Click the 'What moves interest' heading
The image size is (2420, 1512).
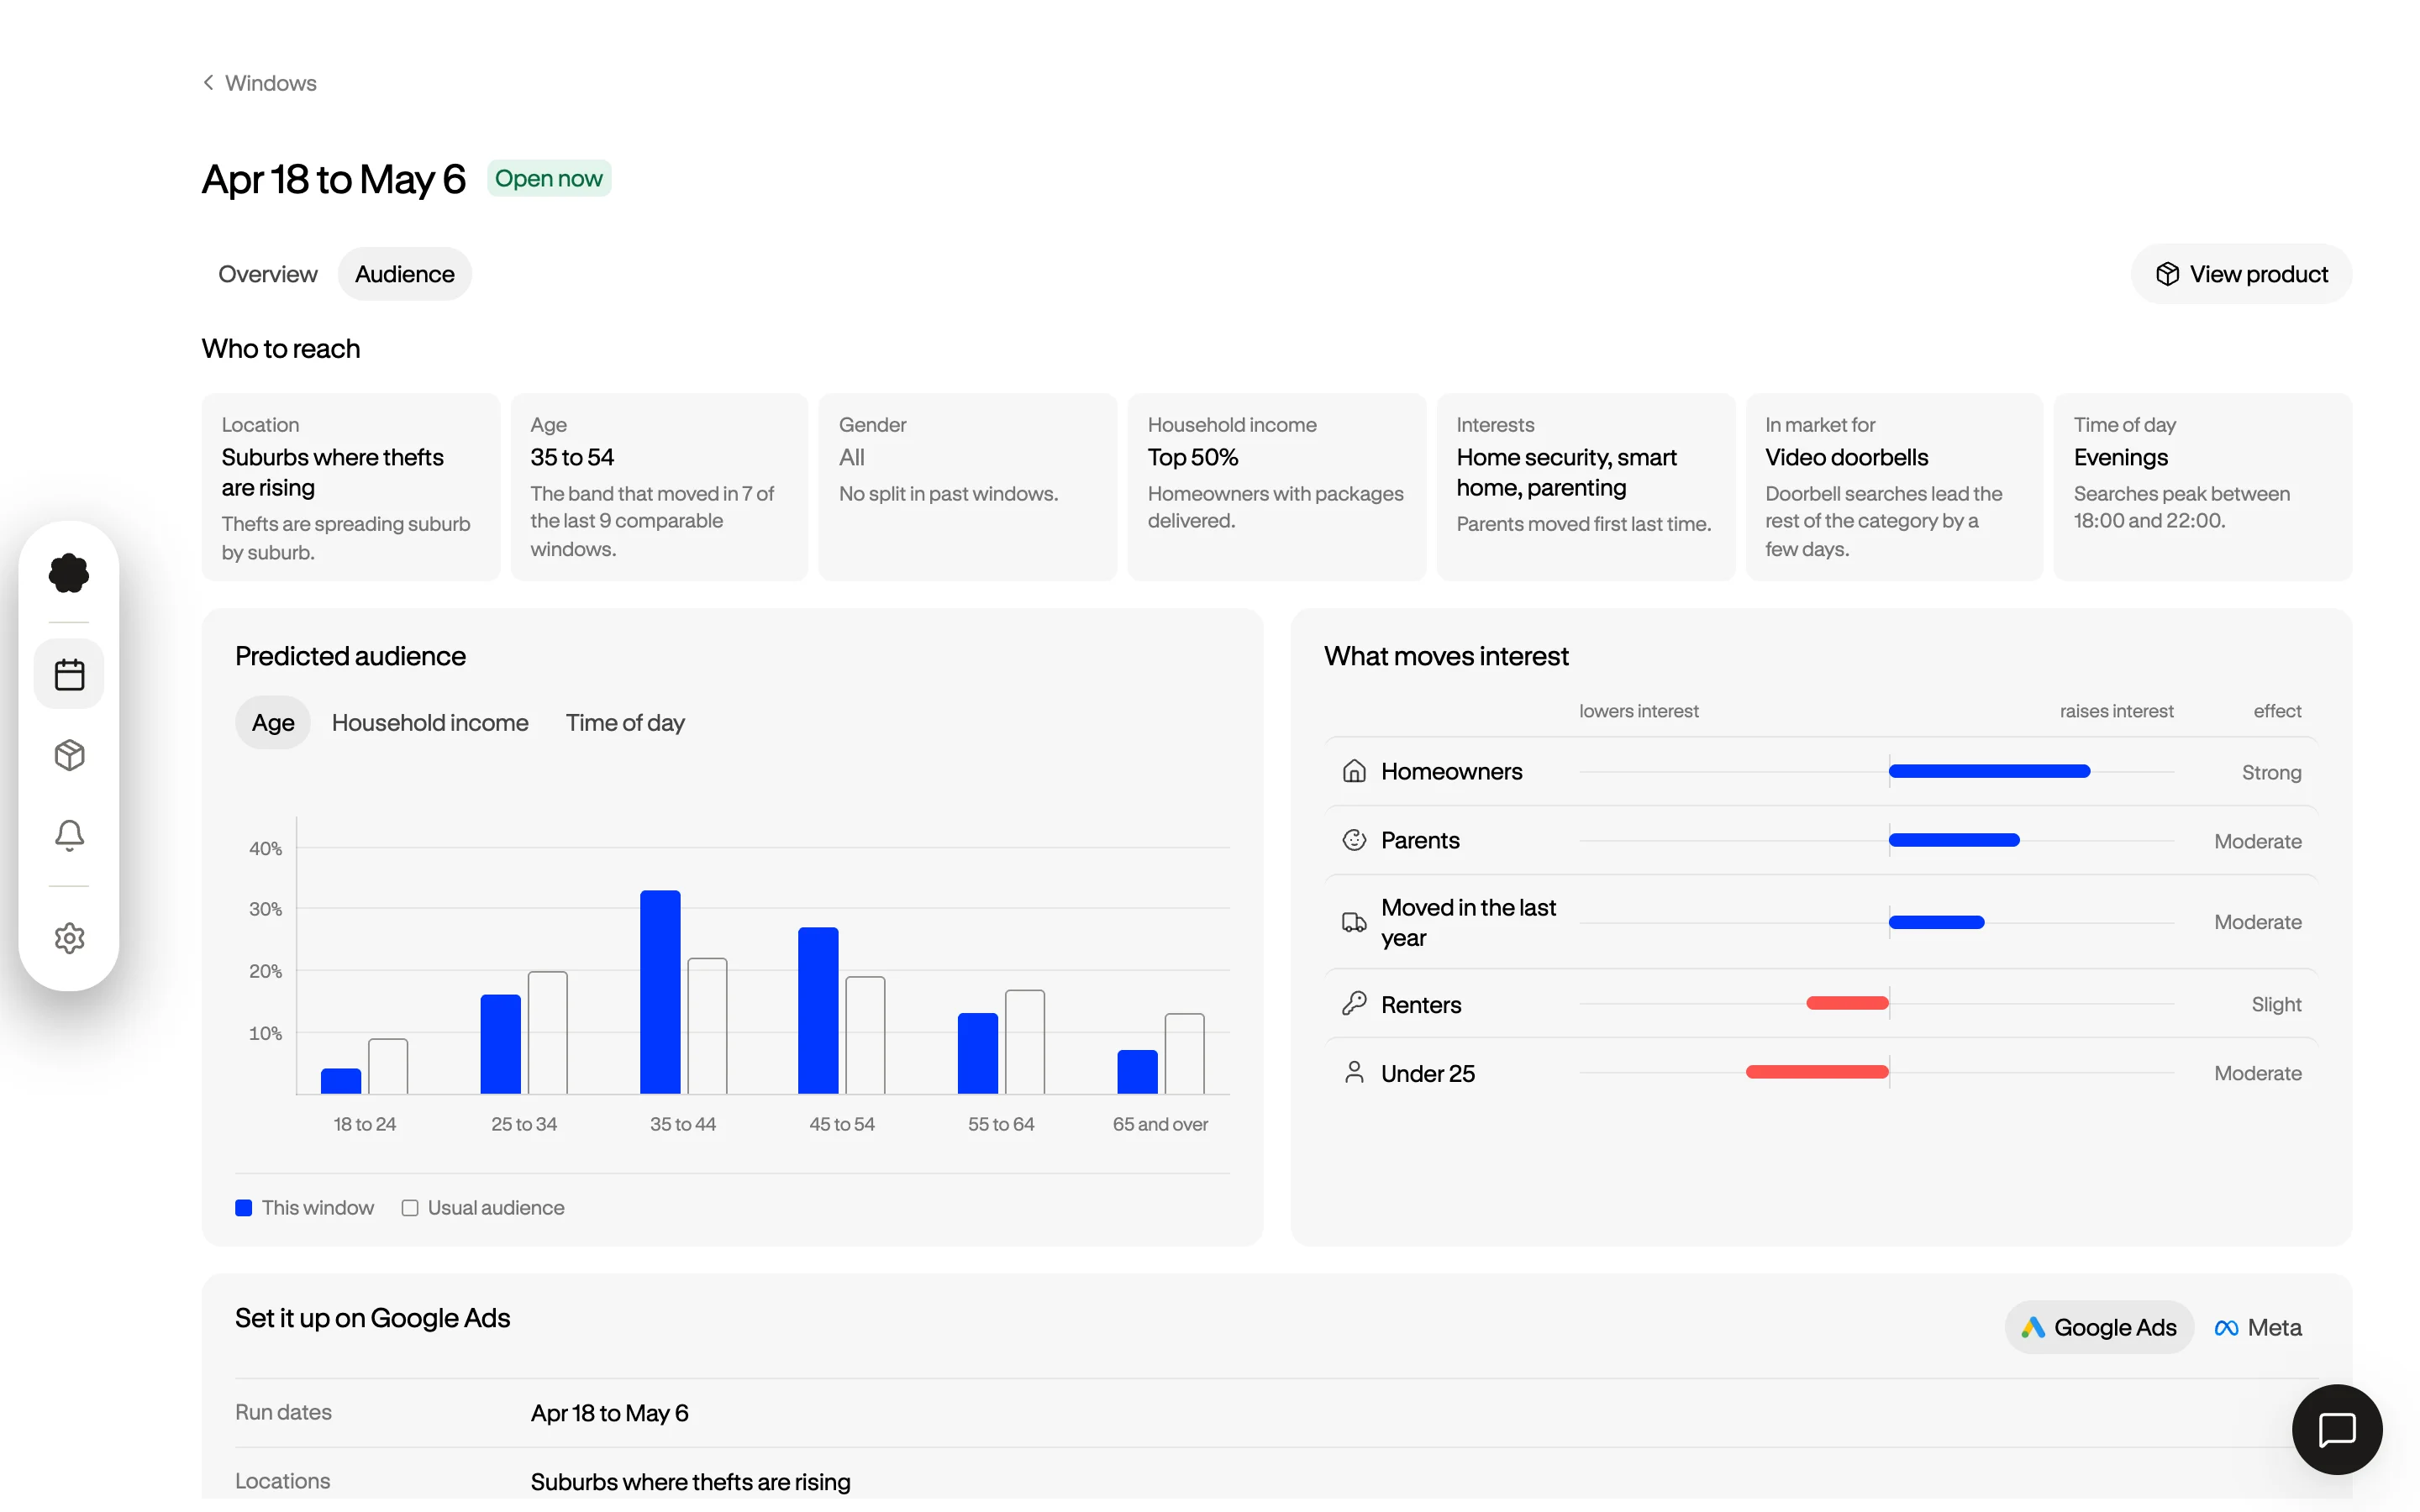pyautogui.click(x=1446, y=656)
